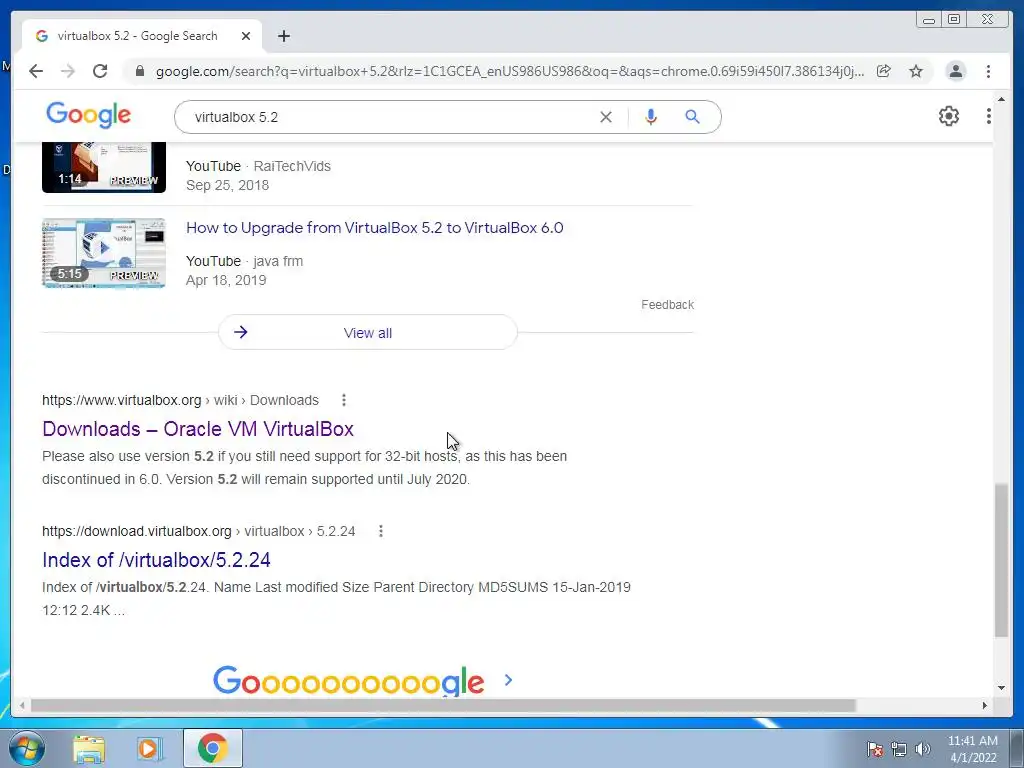Click the https://www.virtualbox.org breadcrumb URL
Image resolution: width=1024 pixels, height=768 pixels.
[121, 400]
